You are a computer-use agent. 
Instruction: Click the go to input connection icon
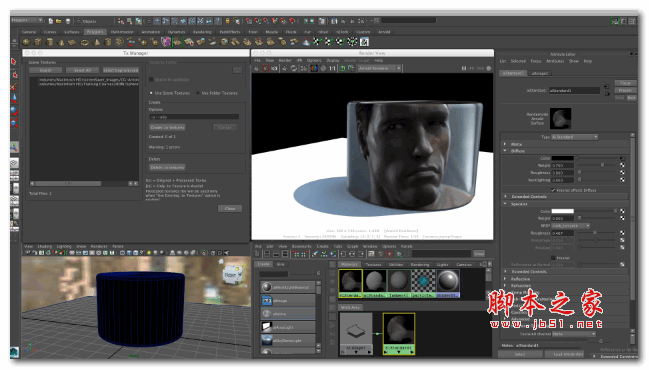pyautogui.click(x=607, y=86)
